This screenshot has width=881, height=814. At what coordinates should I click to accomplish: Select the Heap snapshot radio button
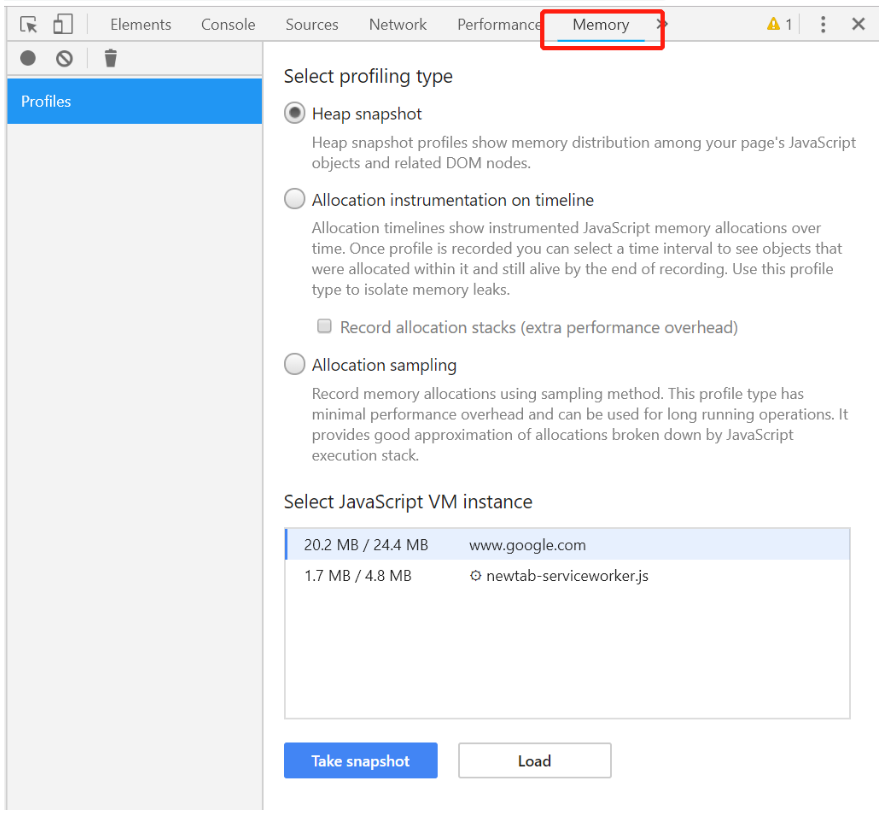[294, 113]
